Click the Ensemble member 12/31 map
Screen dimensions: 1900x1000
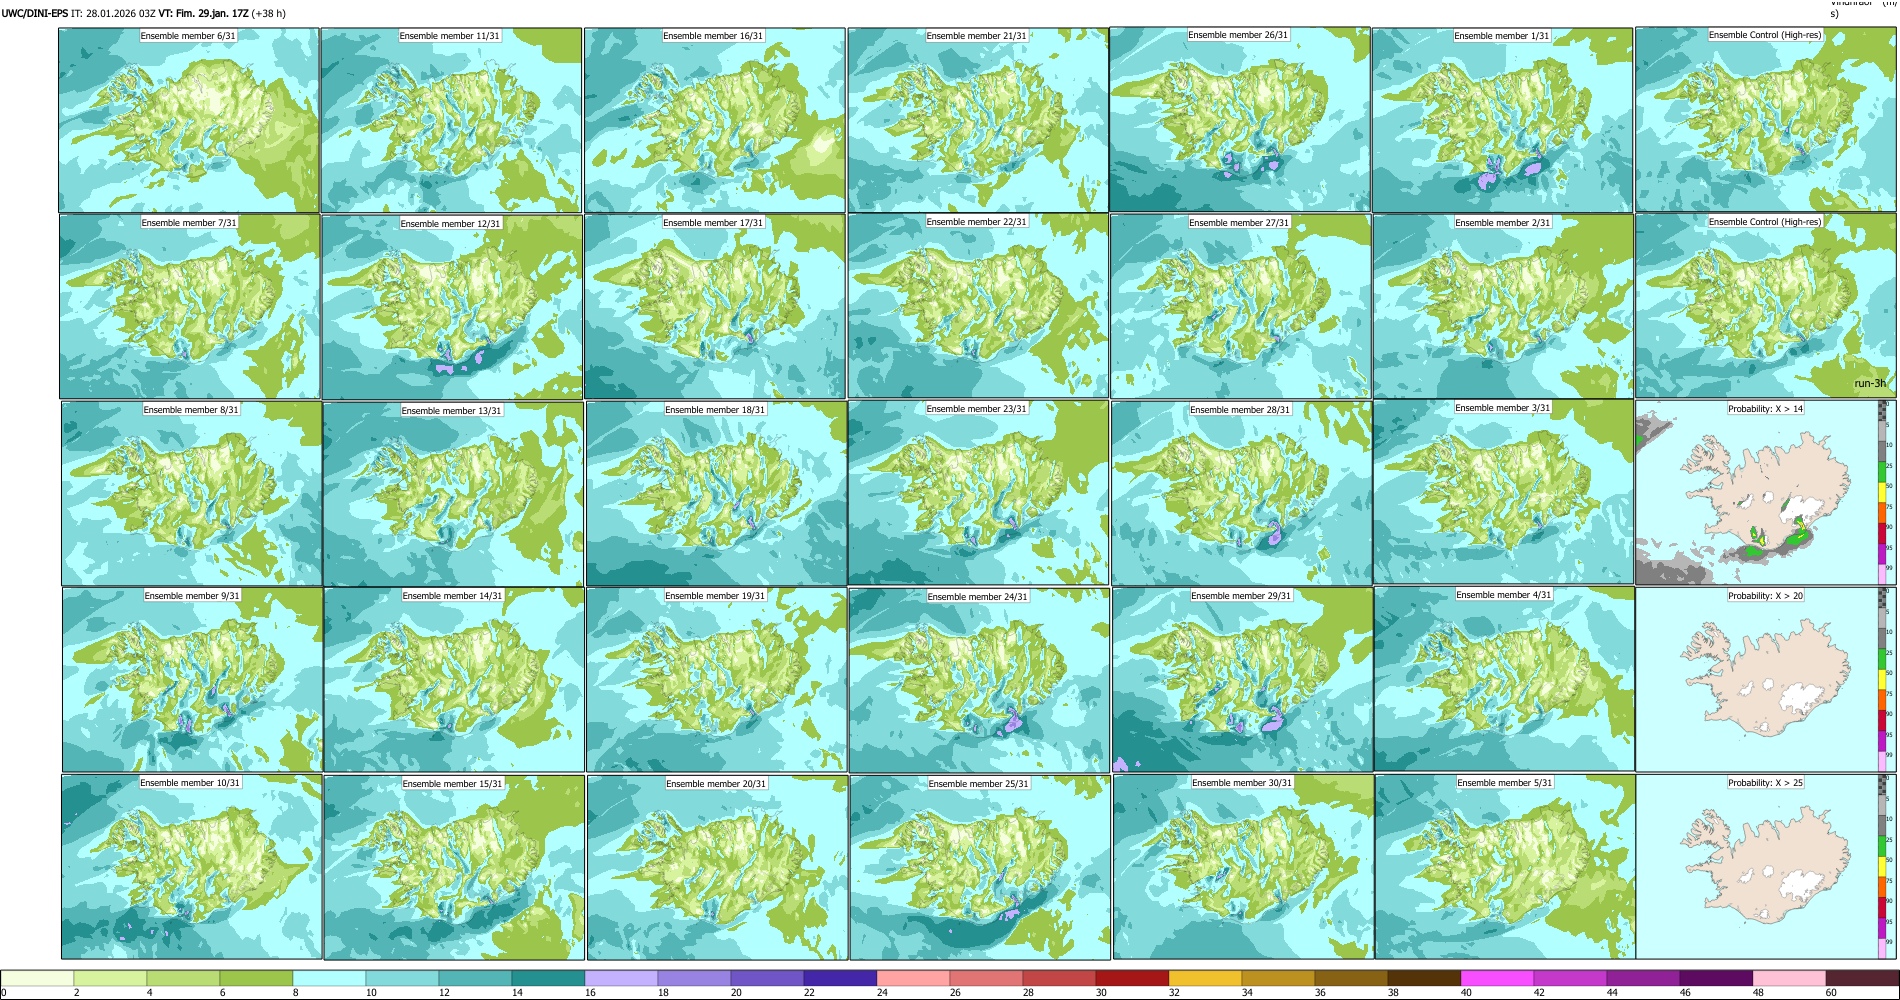(452, 307)
